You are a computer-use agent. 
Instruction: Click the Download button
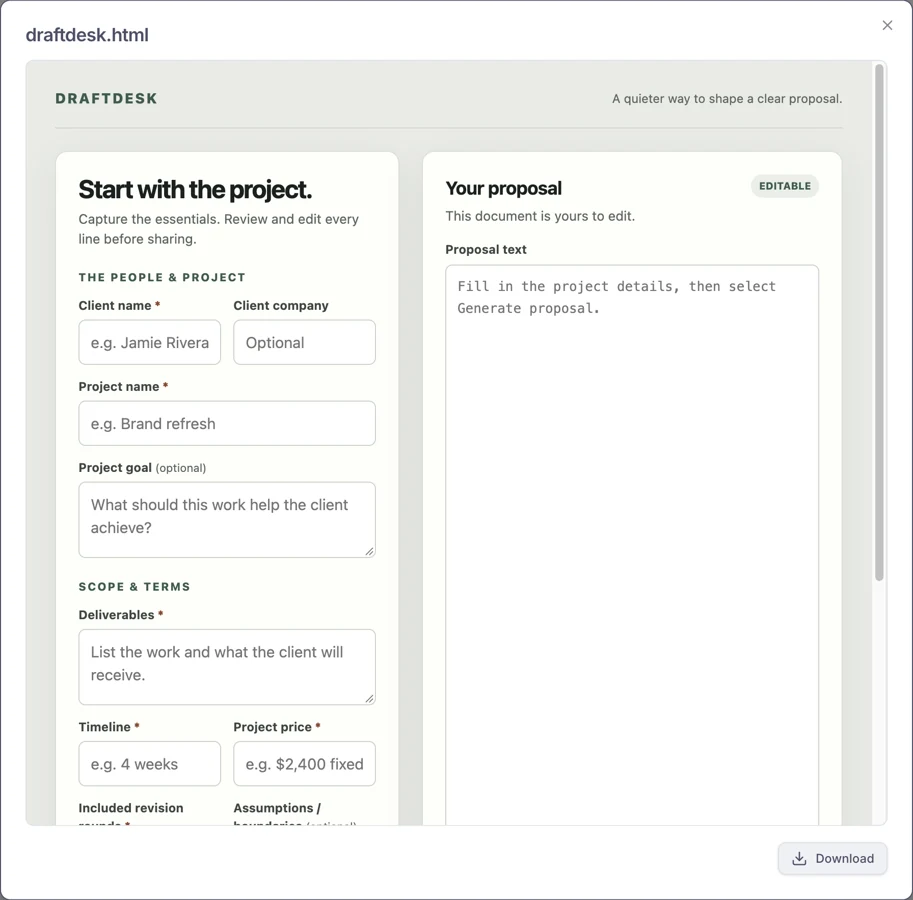833,858
